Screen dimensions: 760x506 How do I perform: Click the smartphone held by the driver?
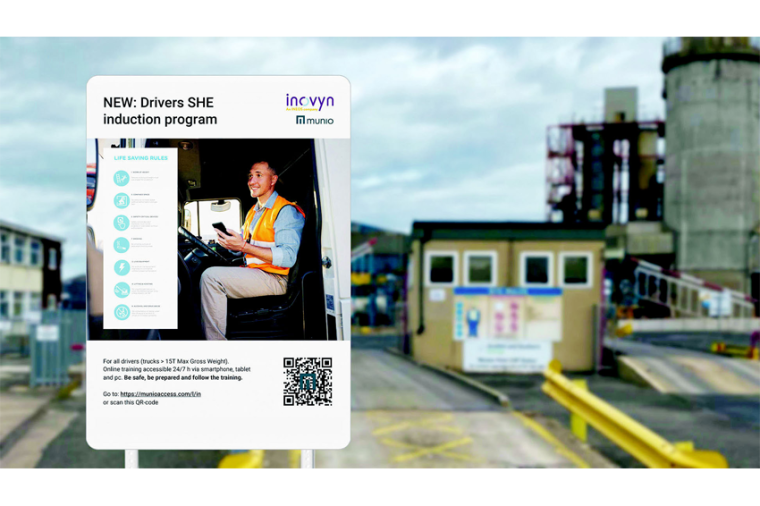(x=221, y=228)
